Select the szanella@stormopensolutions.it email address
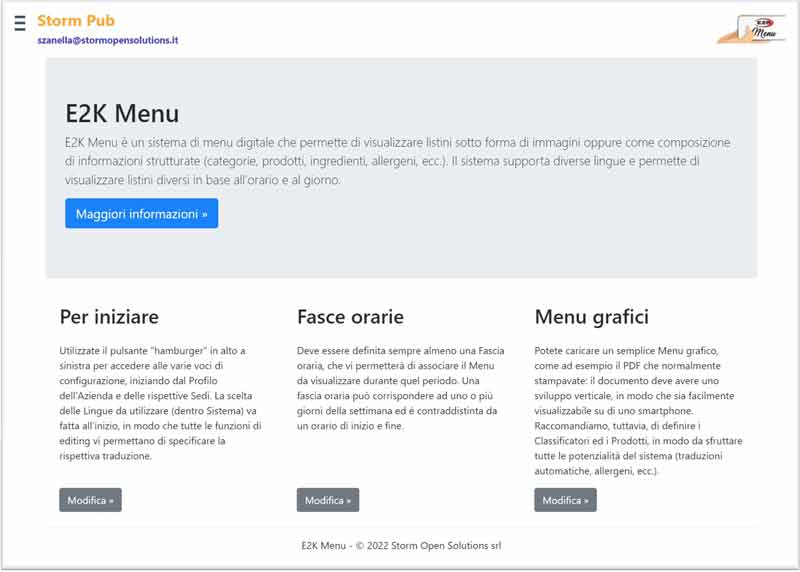 click(108, 40)
